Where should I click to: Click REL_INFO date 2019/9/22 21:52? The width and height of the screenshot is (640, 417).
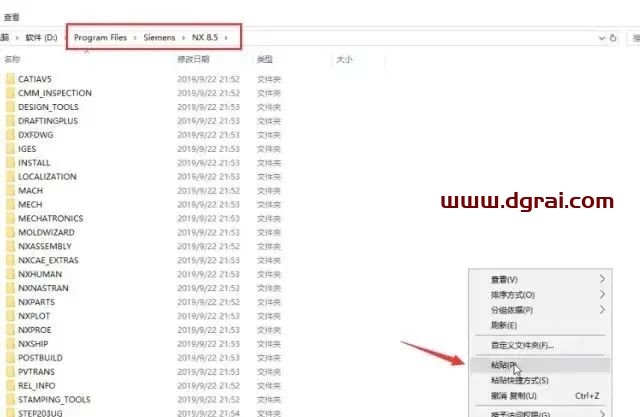click(x=209, y=386)
